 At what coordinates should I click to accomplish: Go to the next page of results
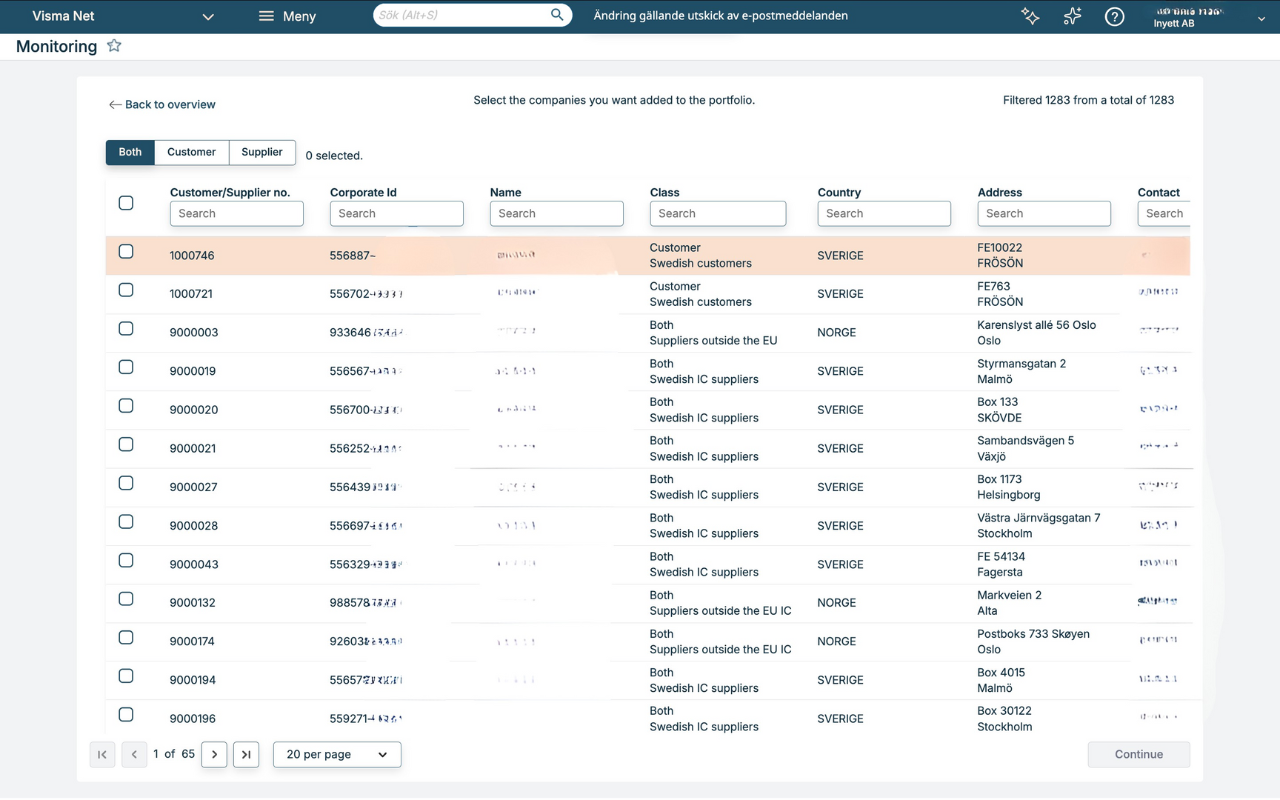pos(214,754)
